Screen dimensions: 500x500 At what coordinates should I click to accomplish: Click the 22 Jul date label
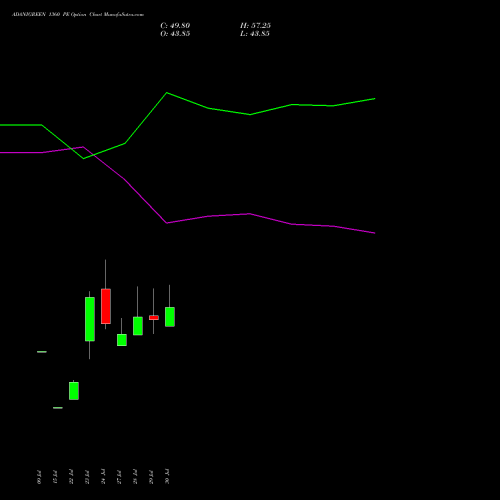71,477
